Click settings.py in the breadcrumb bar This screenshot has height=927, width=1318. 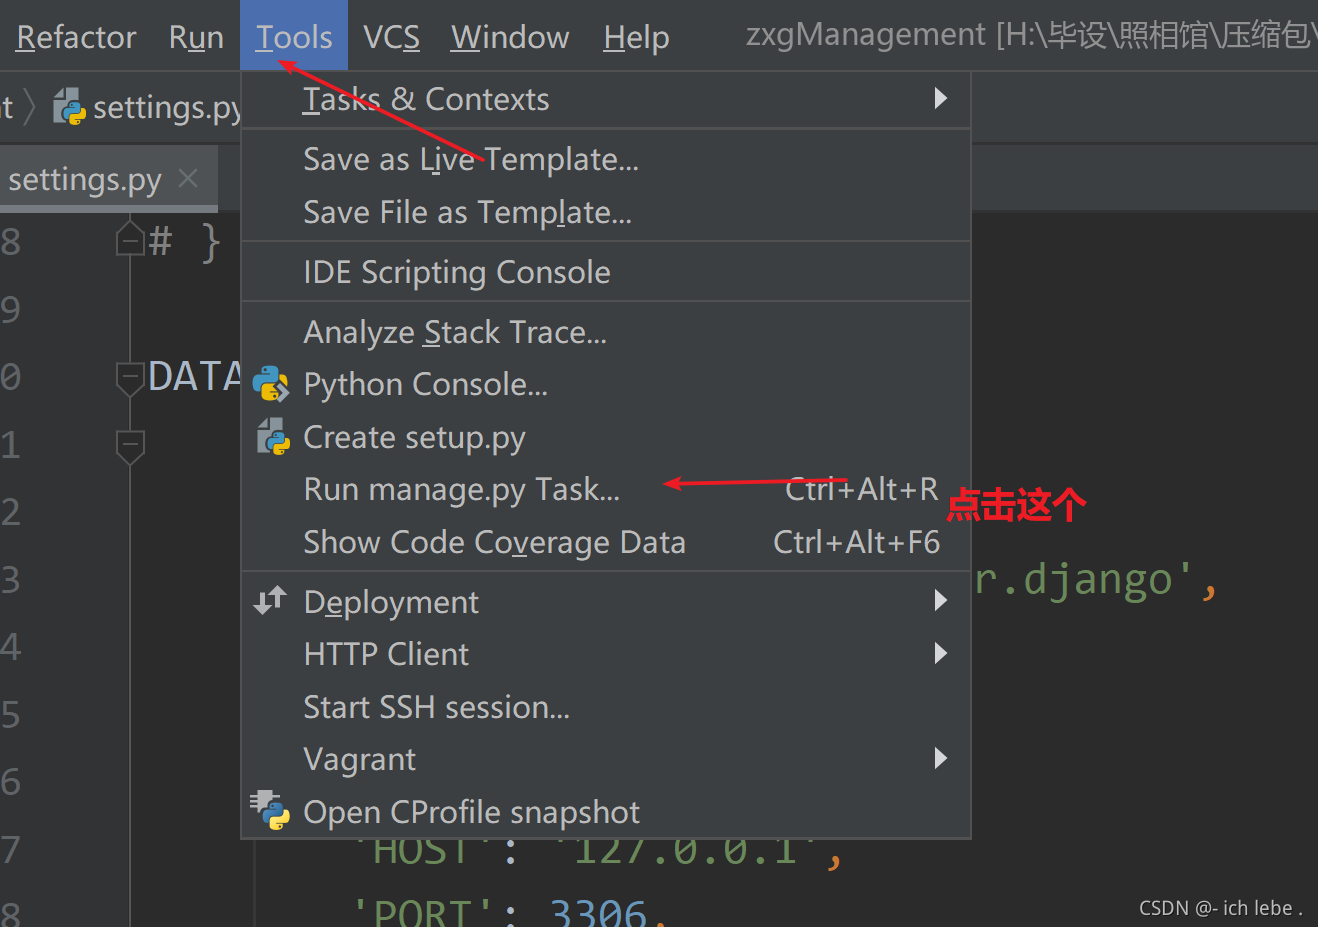(x=167, y=107)
